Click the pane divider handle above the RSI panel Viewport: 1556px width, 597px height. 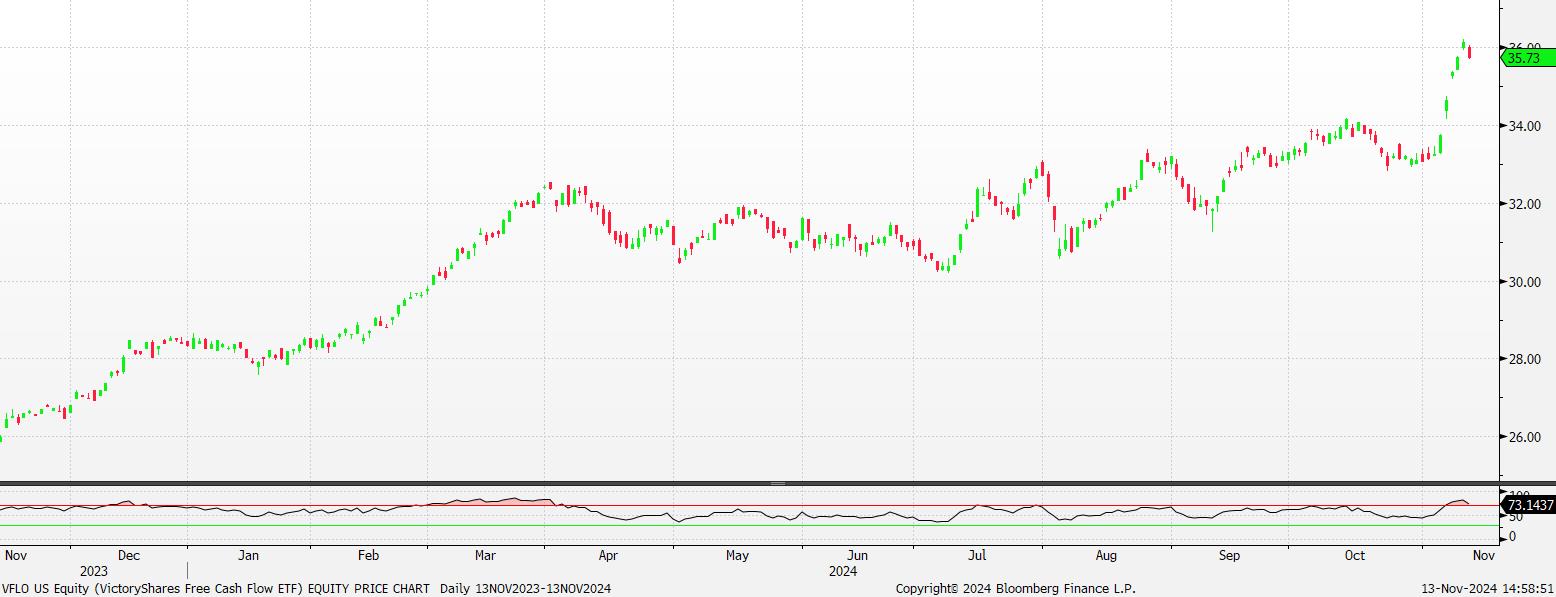click(778, 483)
